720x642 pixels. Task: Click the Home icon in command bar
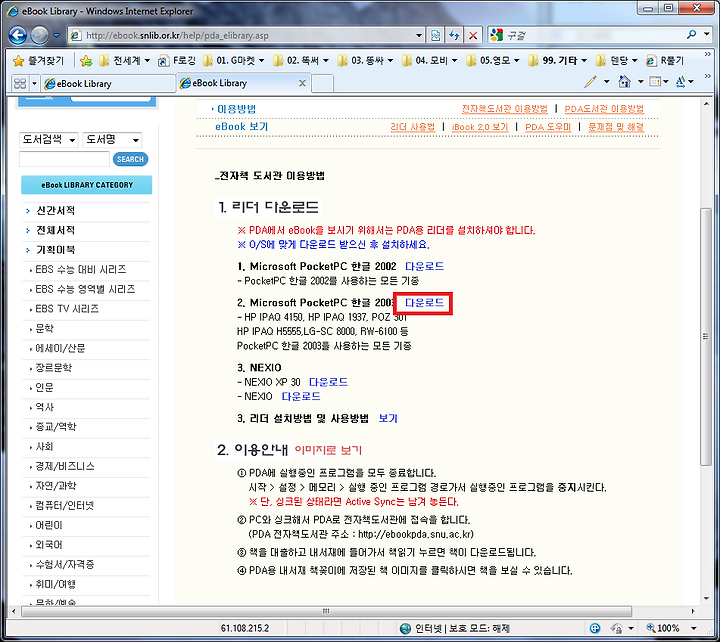coord(624,82)
